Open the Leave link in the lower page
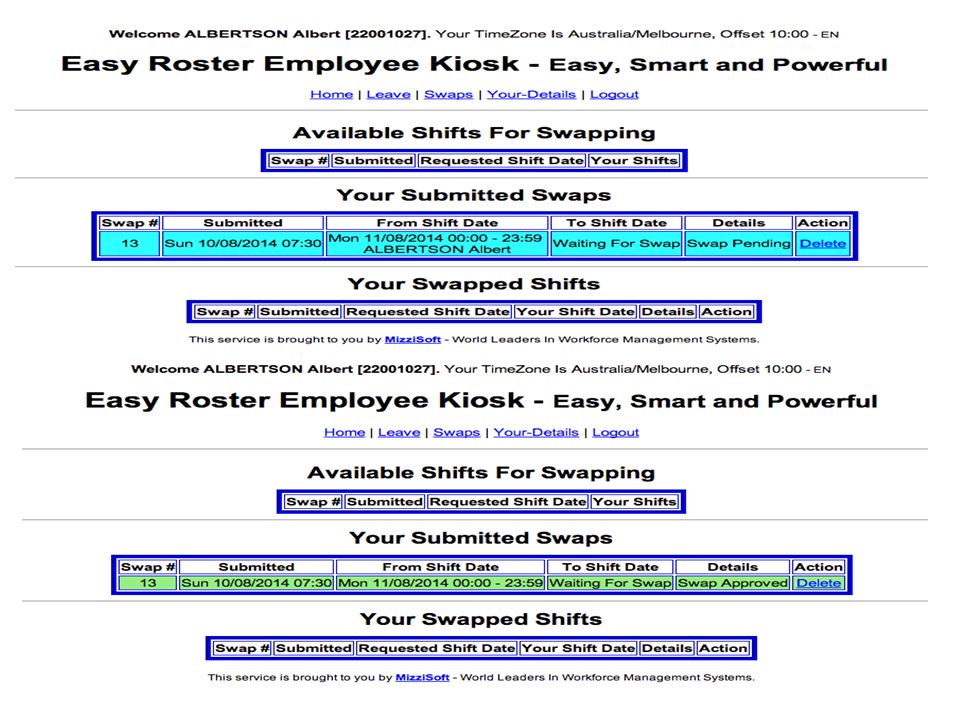 point(399,432)
